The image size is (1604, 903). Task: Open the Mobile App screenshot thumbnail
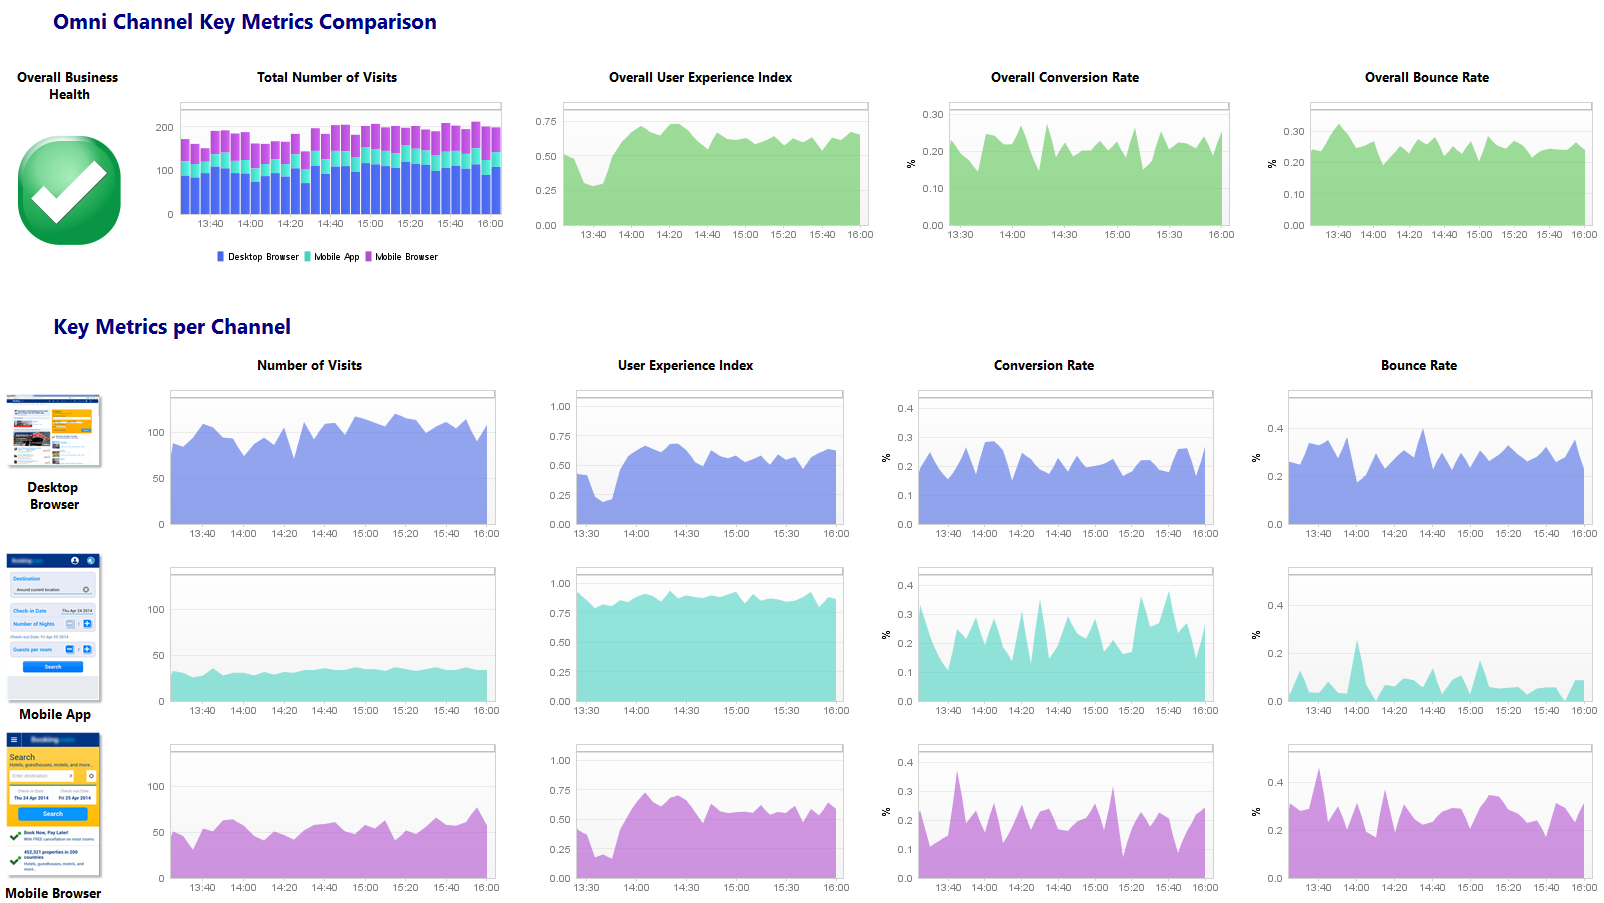point(54,627)
